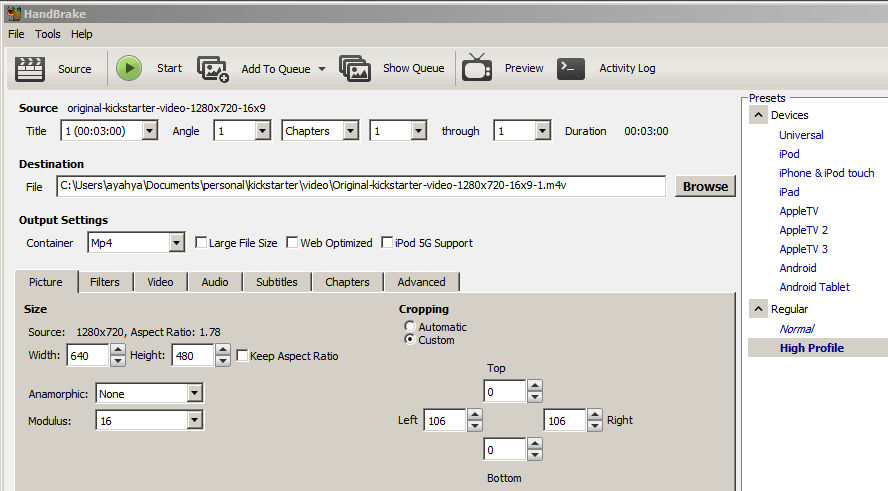The height and width of the screenshot is (491, 888).
Task: Open the Help menu
Action: click(82, 34)
